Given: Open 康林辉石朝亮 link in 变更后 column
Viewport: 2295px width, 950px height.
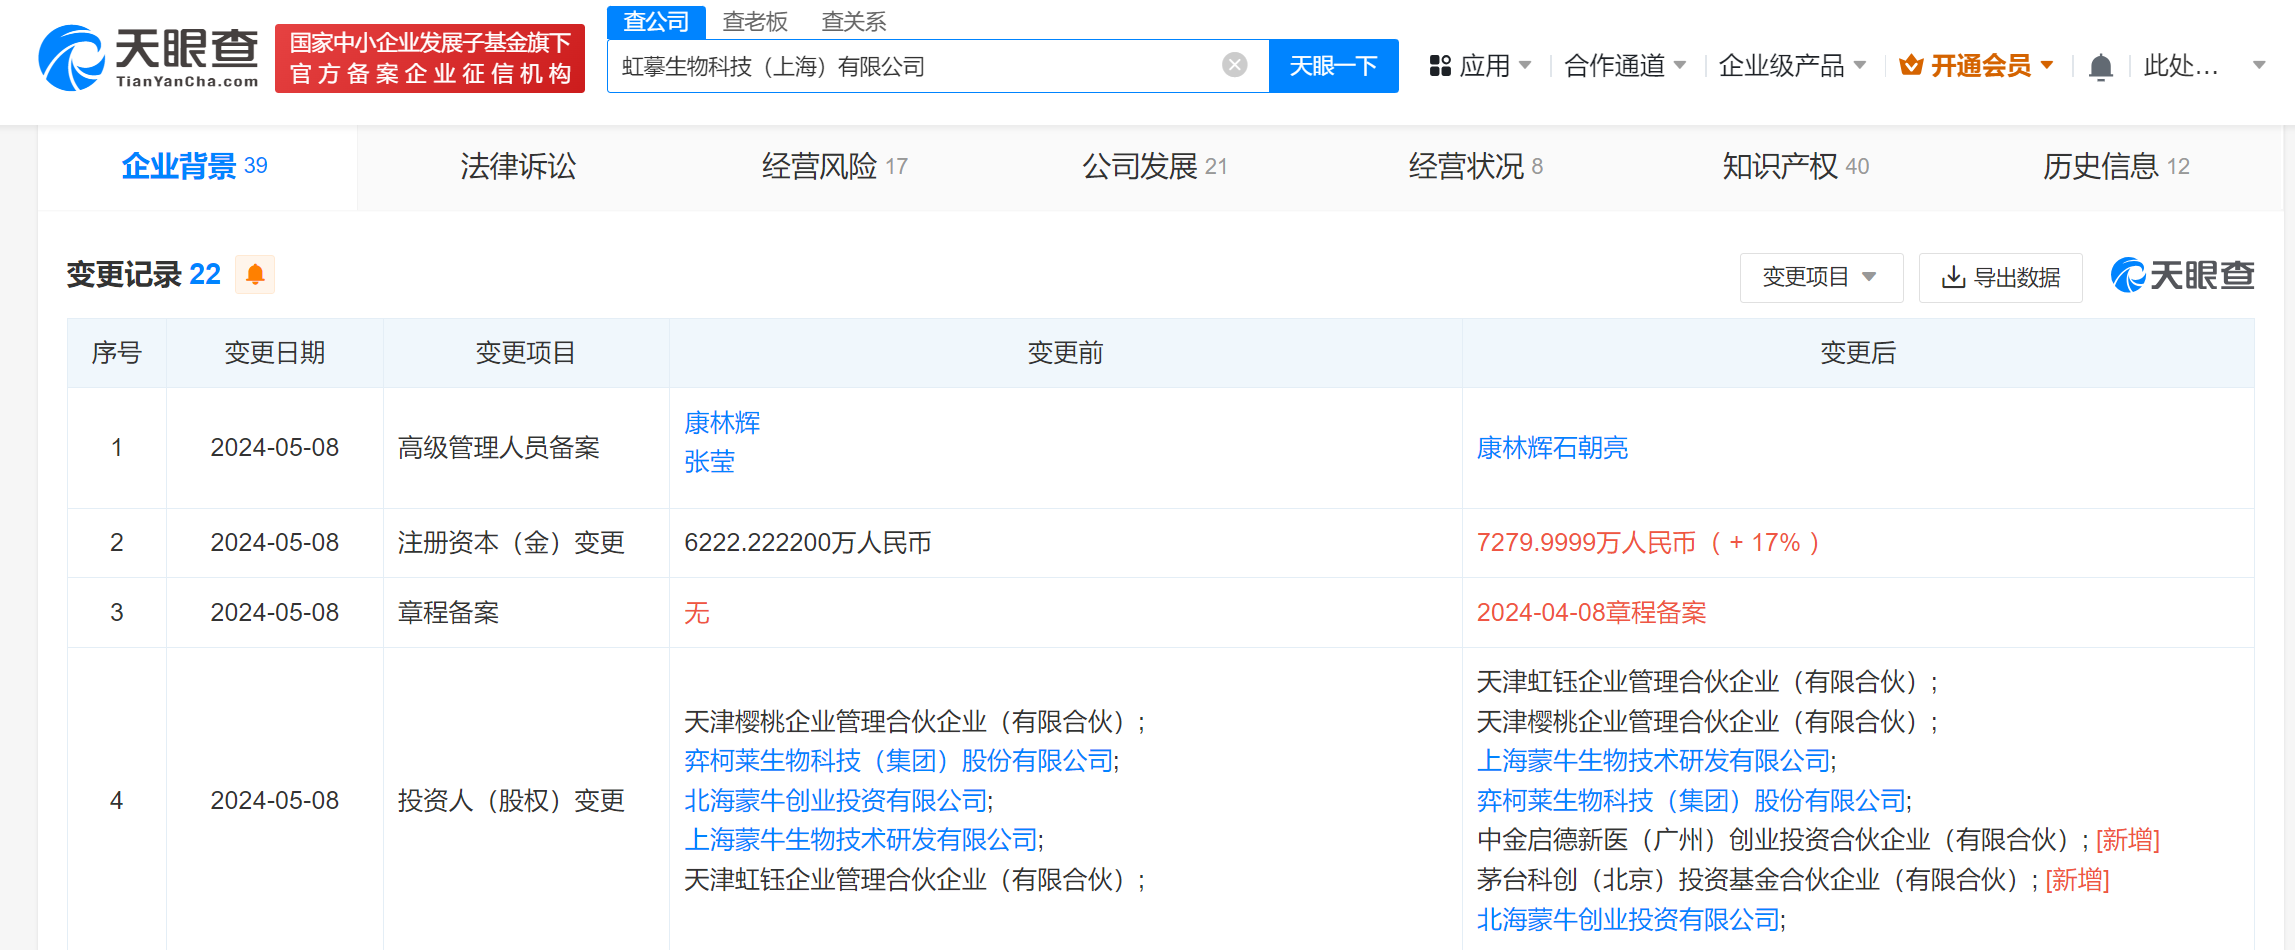Looking at the screenshot, I should point(1552,448).
